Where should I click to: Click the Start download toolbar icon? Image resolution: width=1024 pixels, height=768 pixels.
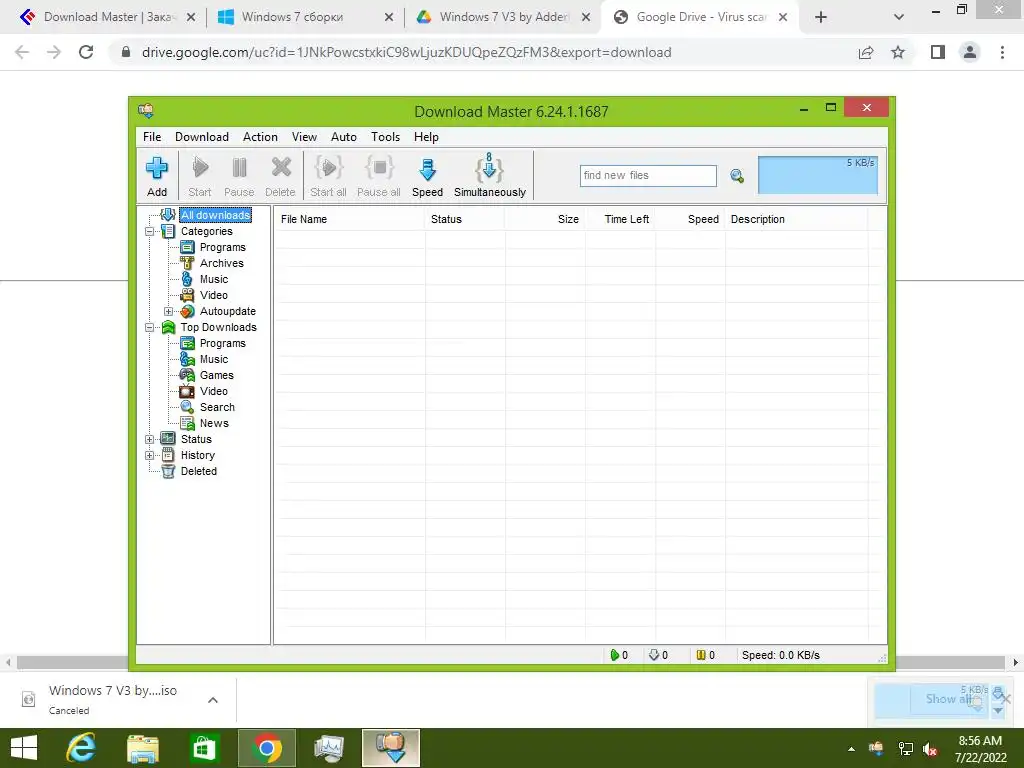click(x=200, y=168)
